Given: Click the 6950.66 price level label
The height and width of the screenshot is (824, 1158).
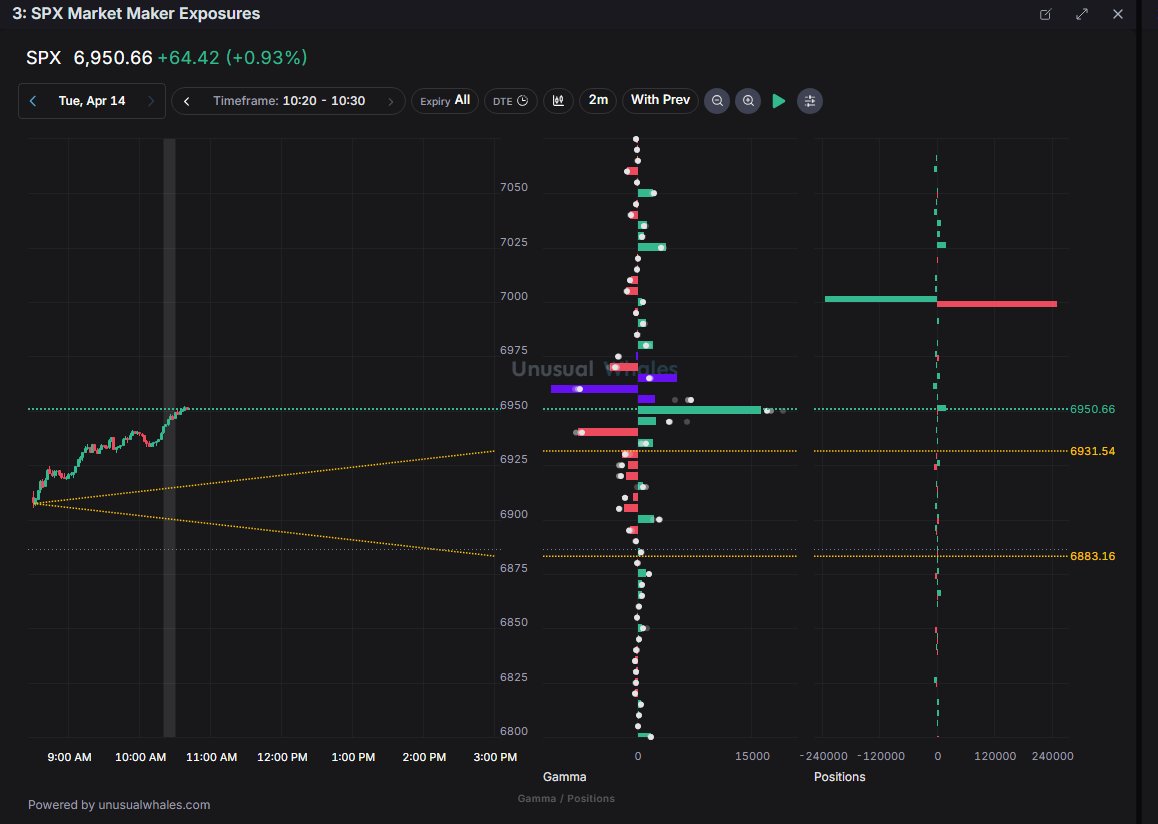Looking at the screenshot, I should pyautogui.click(x=1092, y=409).
